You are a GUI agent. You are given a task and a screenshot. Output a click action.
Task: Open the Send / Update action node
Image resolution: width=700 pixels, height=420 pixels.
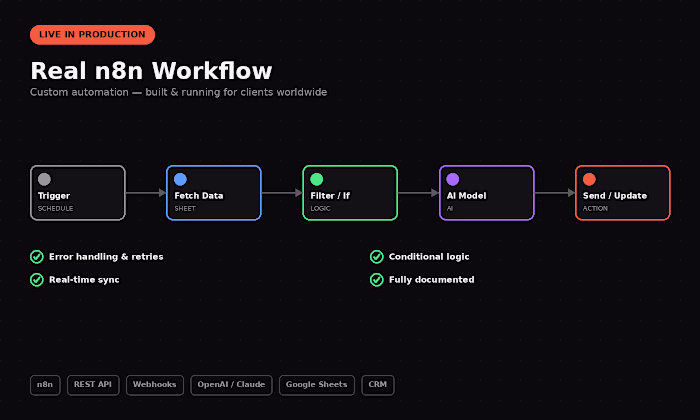click(x=623, y=193)
